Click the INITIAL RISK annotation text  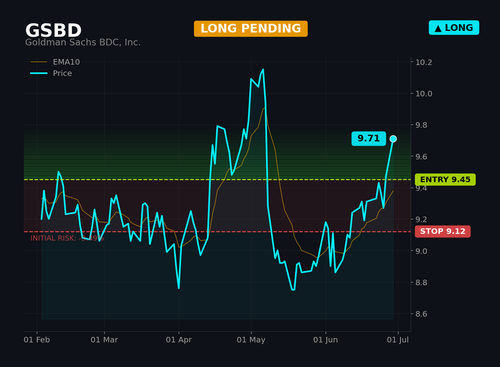click(67, 238)
